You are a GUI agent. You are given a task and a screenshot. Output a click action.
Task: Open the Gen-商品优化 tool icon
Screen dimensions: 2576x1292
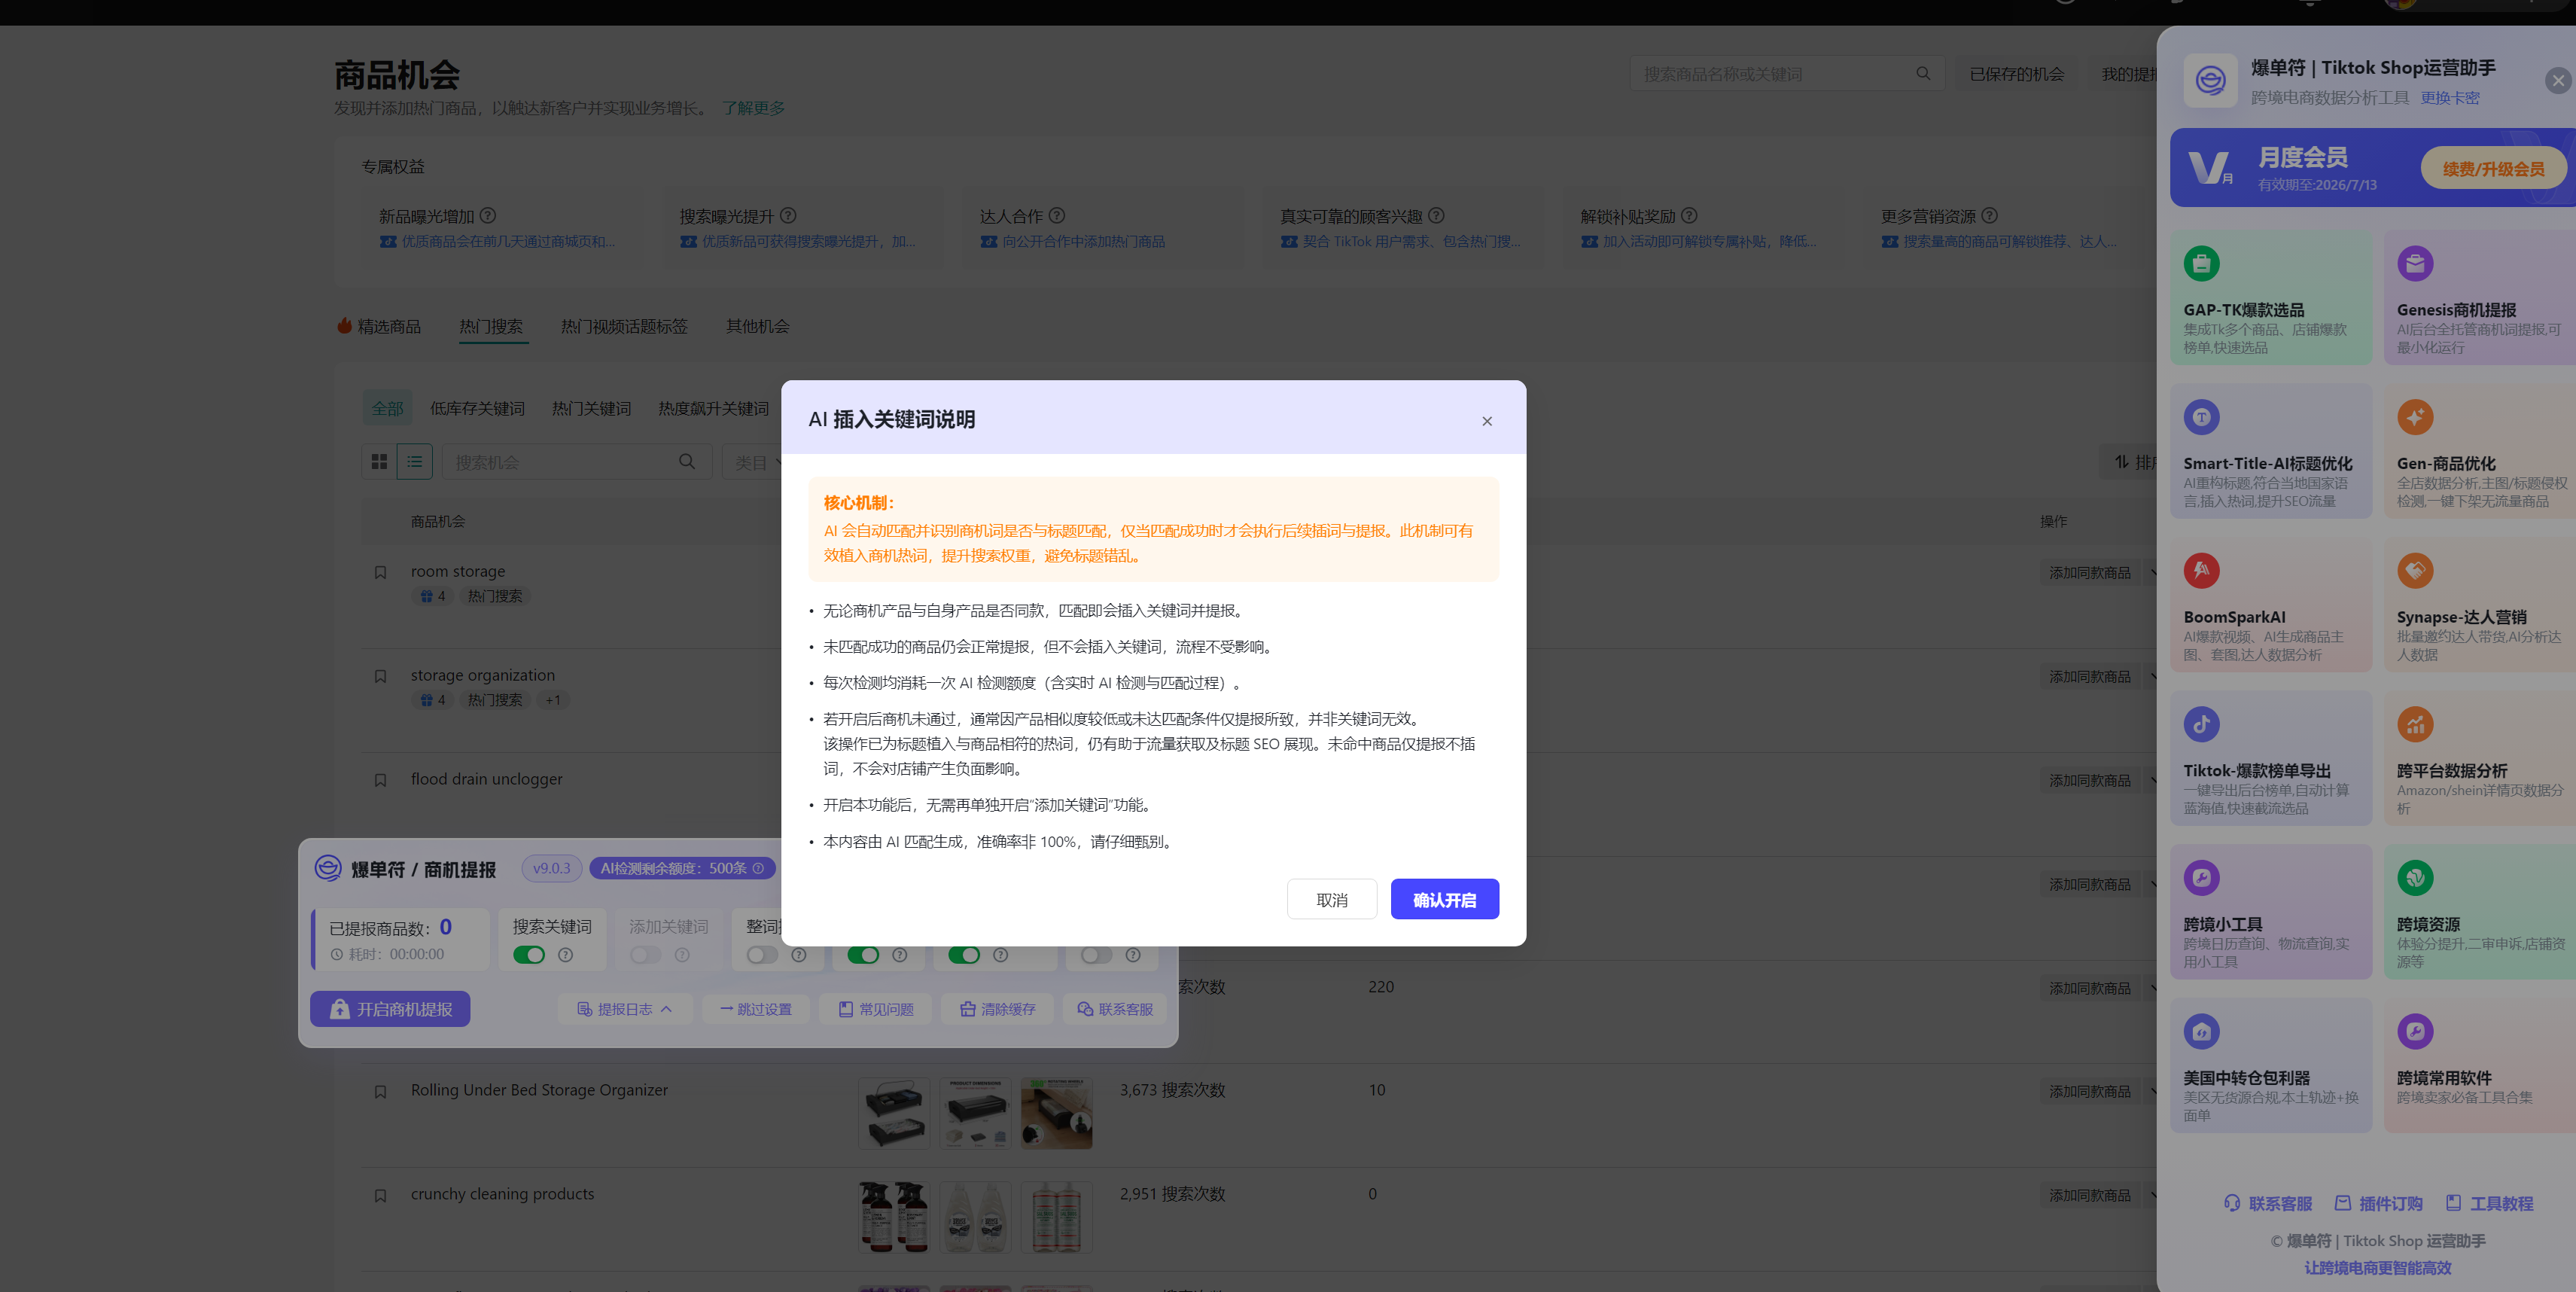pos(2415,417)
